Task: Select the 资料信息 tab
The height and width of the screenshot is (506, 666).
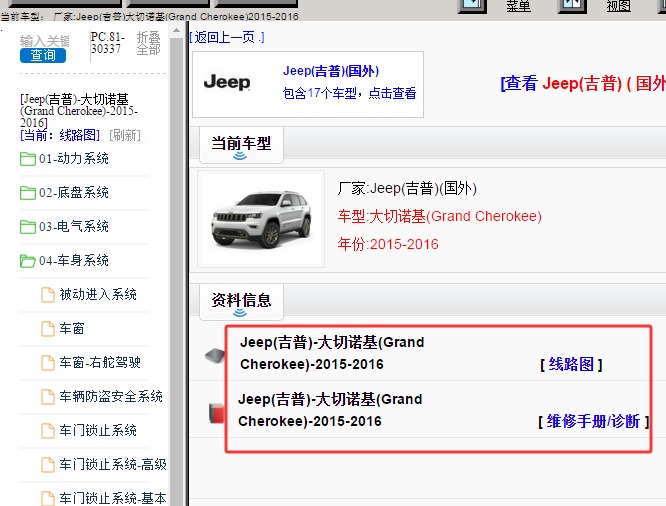Action: [x=241, y=302]
